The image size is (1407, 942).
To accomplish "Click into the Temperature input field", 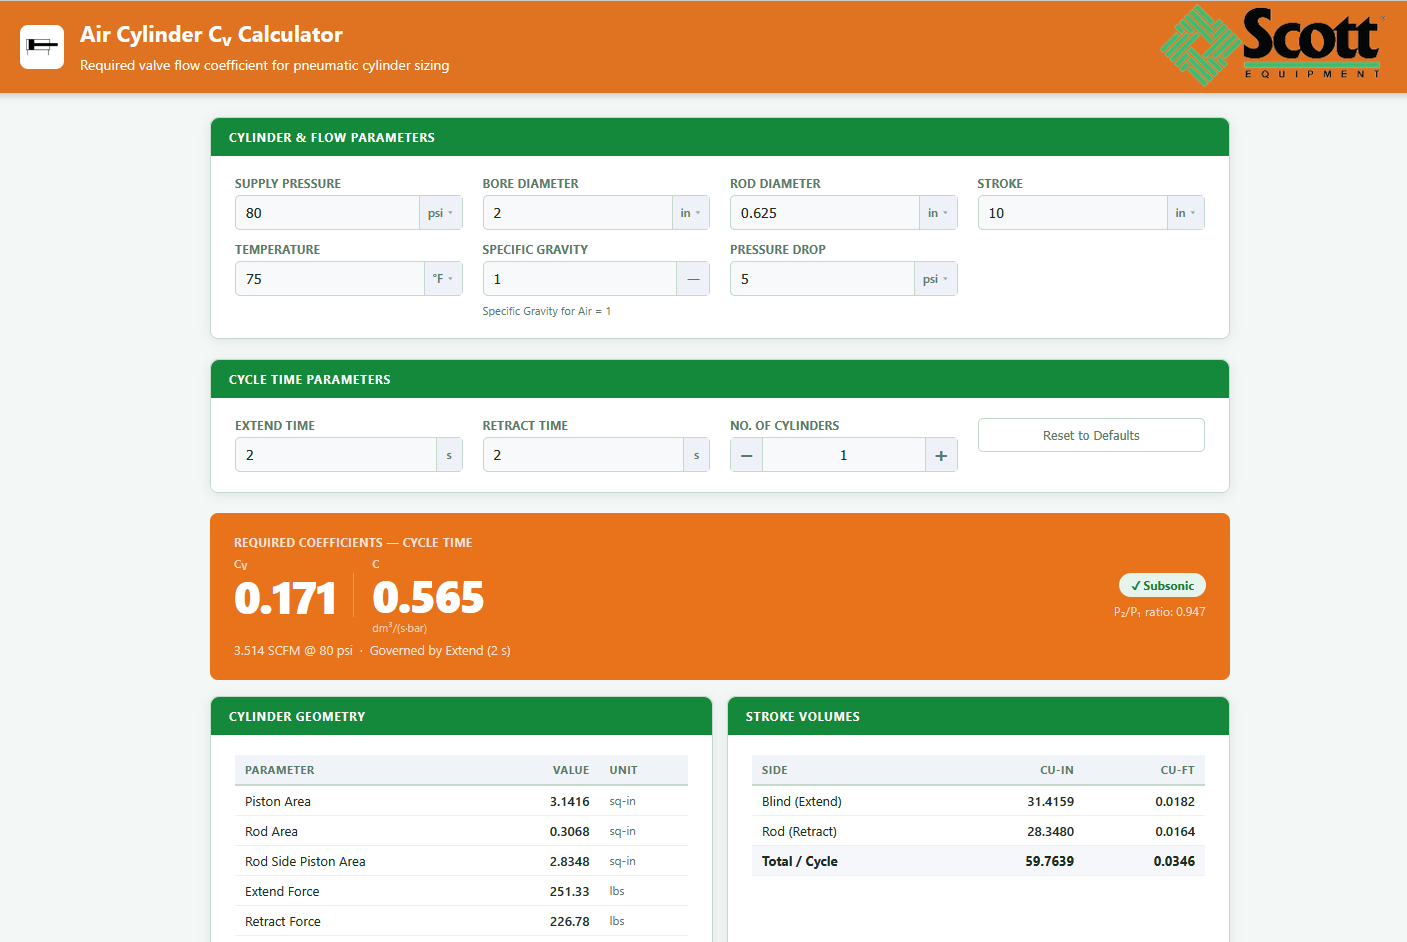I will coord(330,279).
